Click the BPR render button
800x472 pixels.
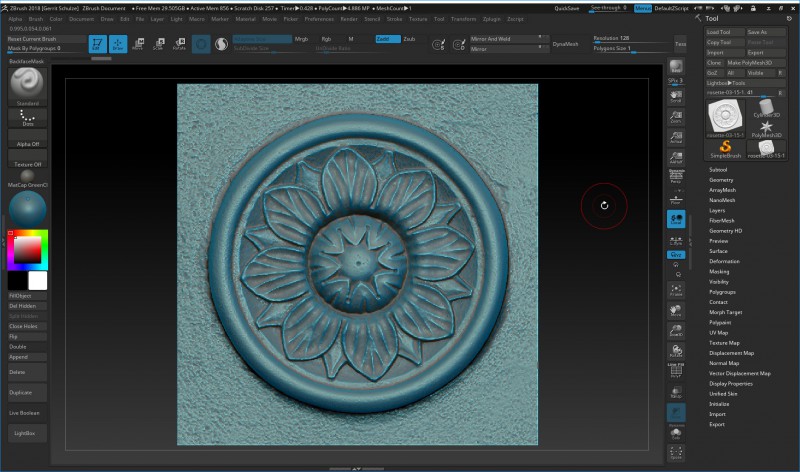click(x=676, y=66)
